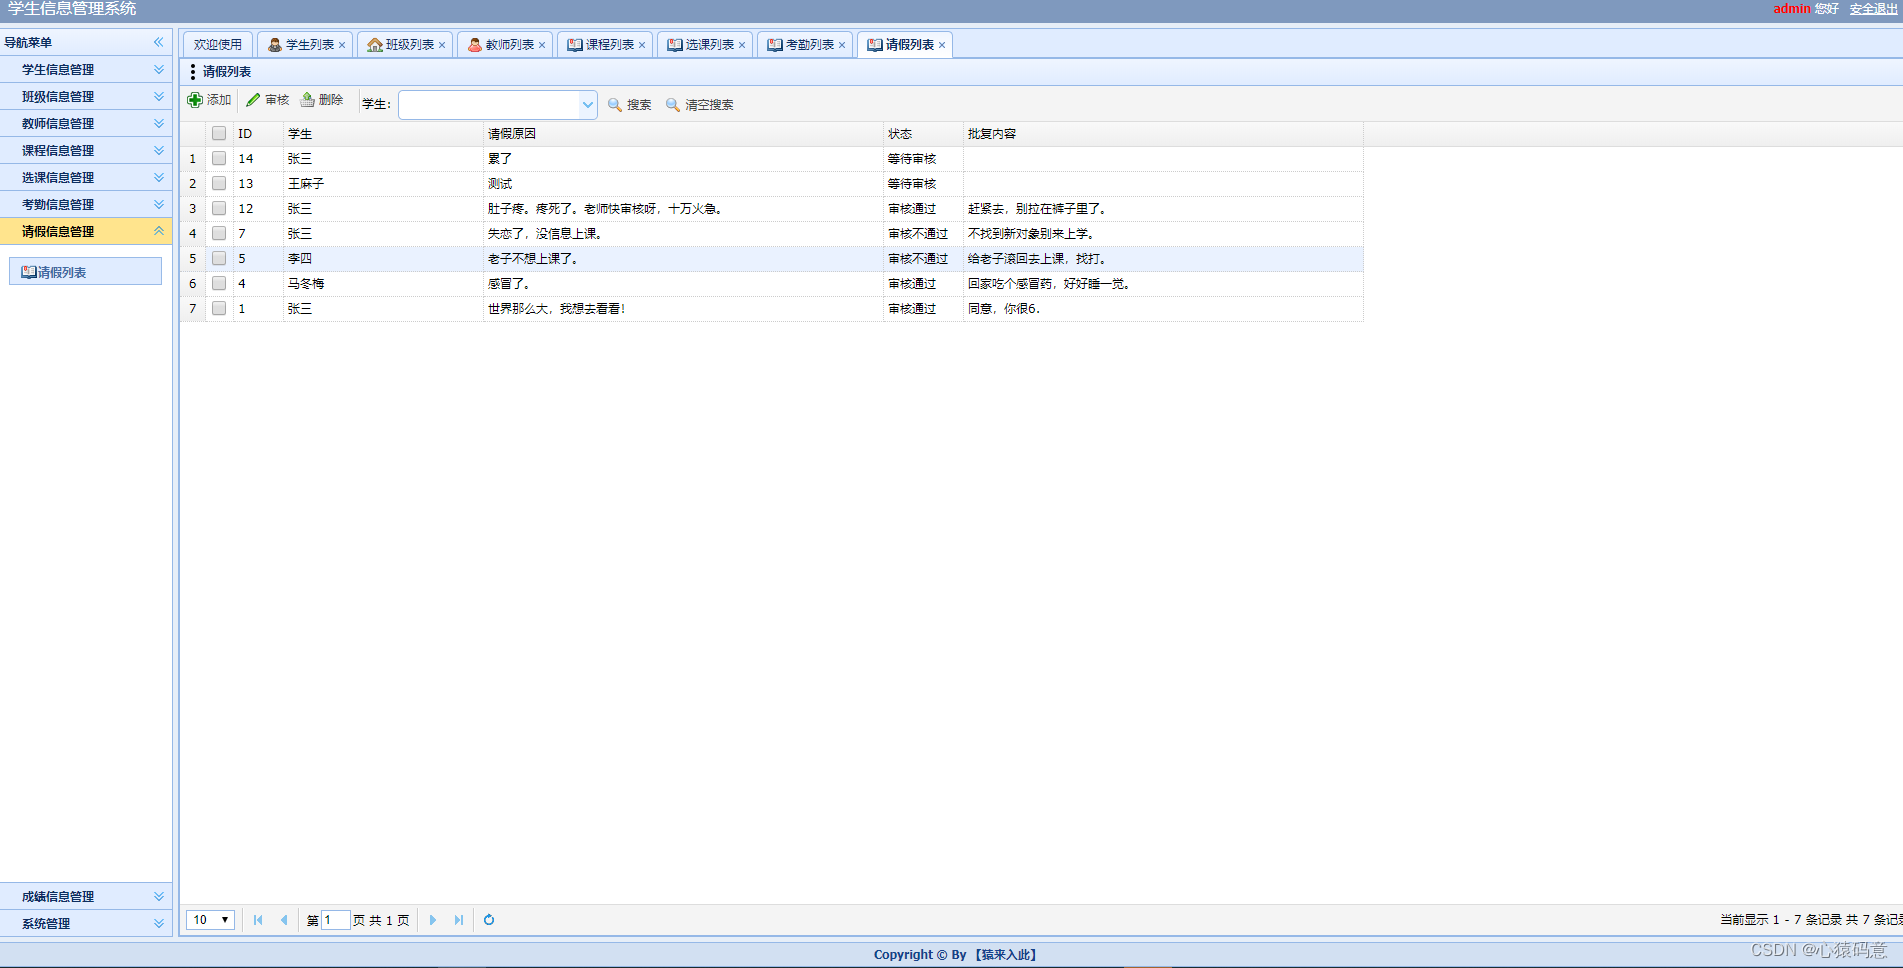Check the row with ID 1

(219, 309)
